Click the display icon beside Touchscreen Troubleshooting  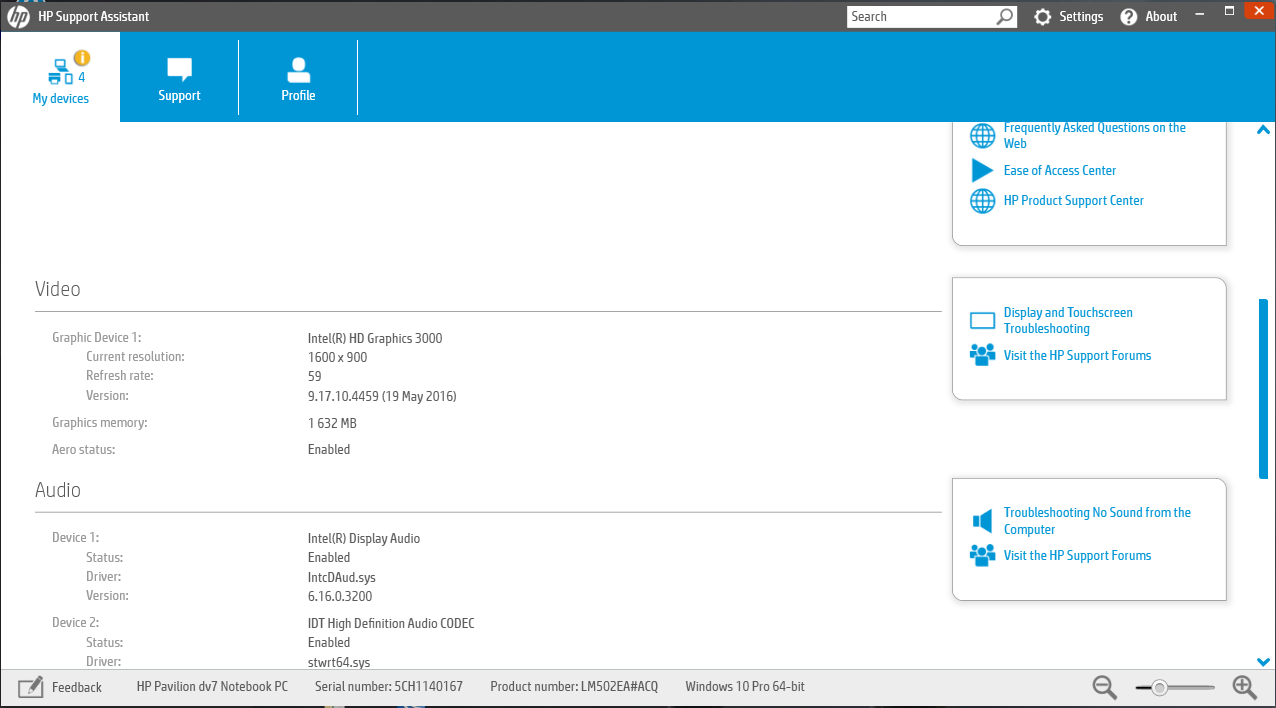point(983,321)
